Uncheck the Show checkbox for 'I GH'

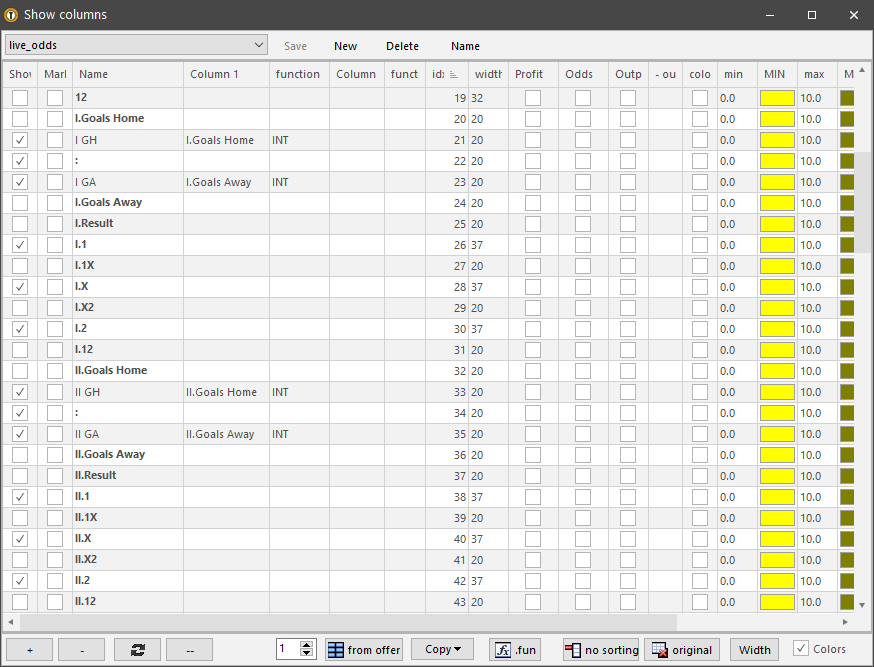(19, 140)
